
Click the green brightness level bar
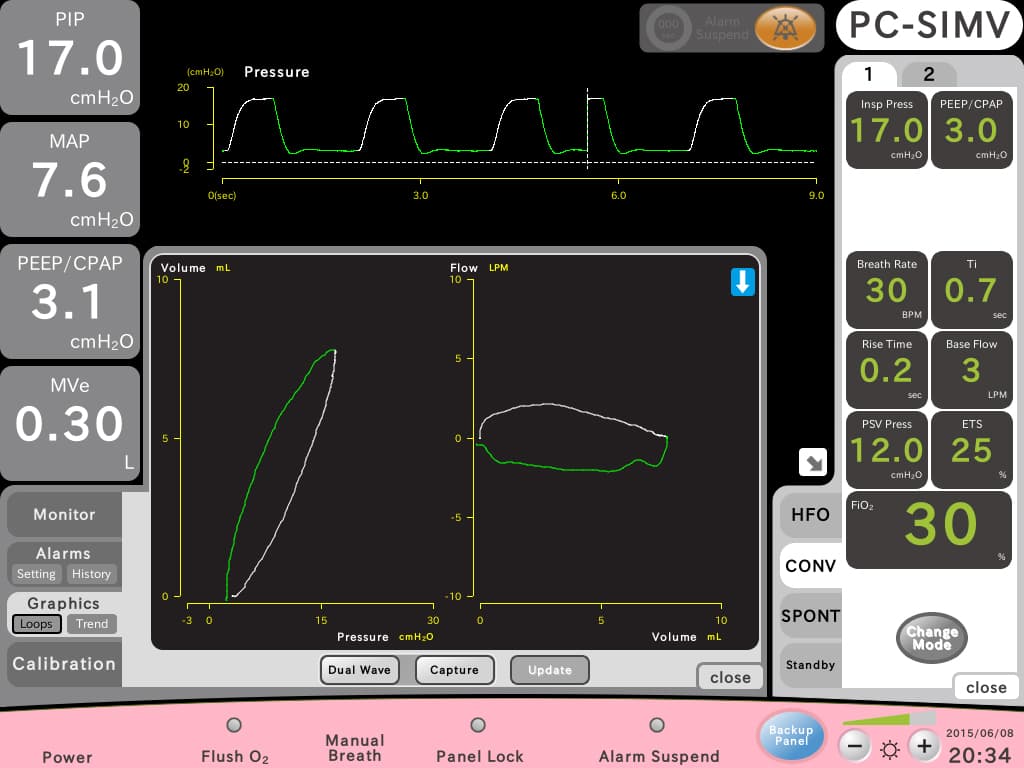click(x=889, y=720)
